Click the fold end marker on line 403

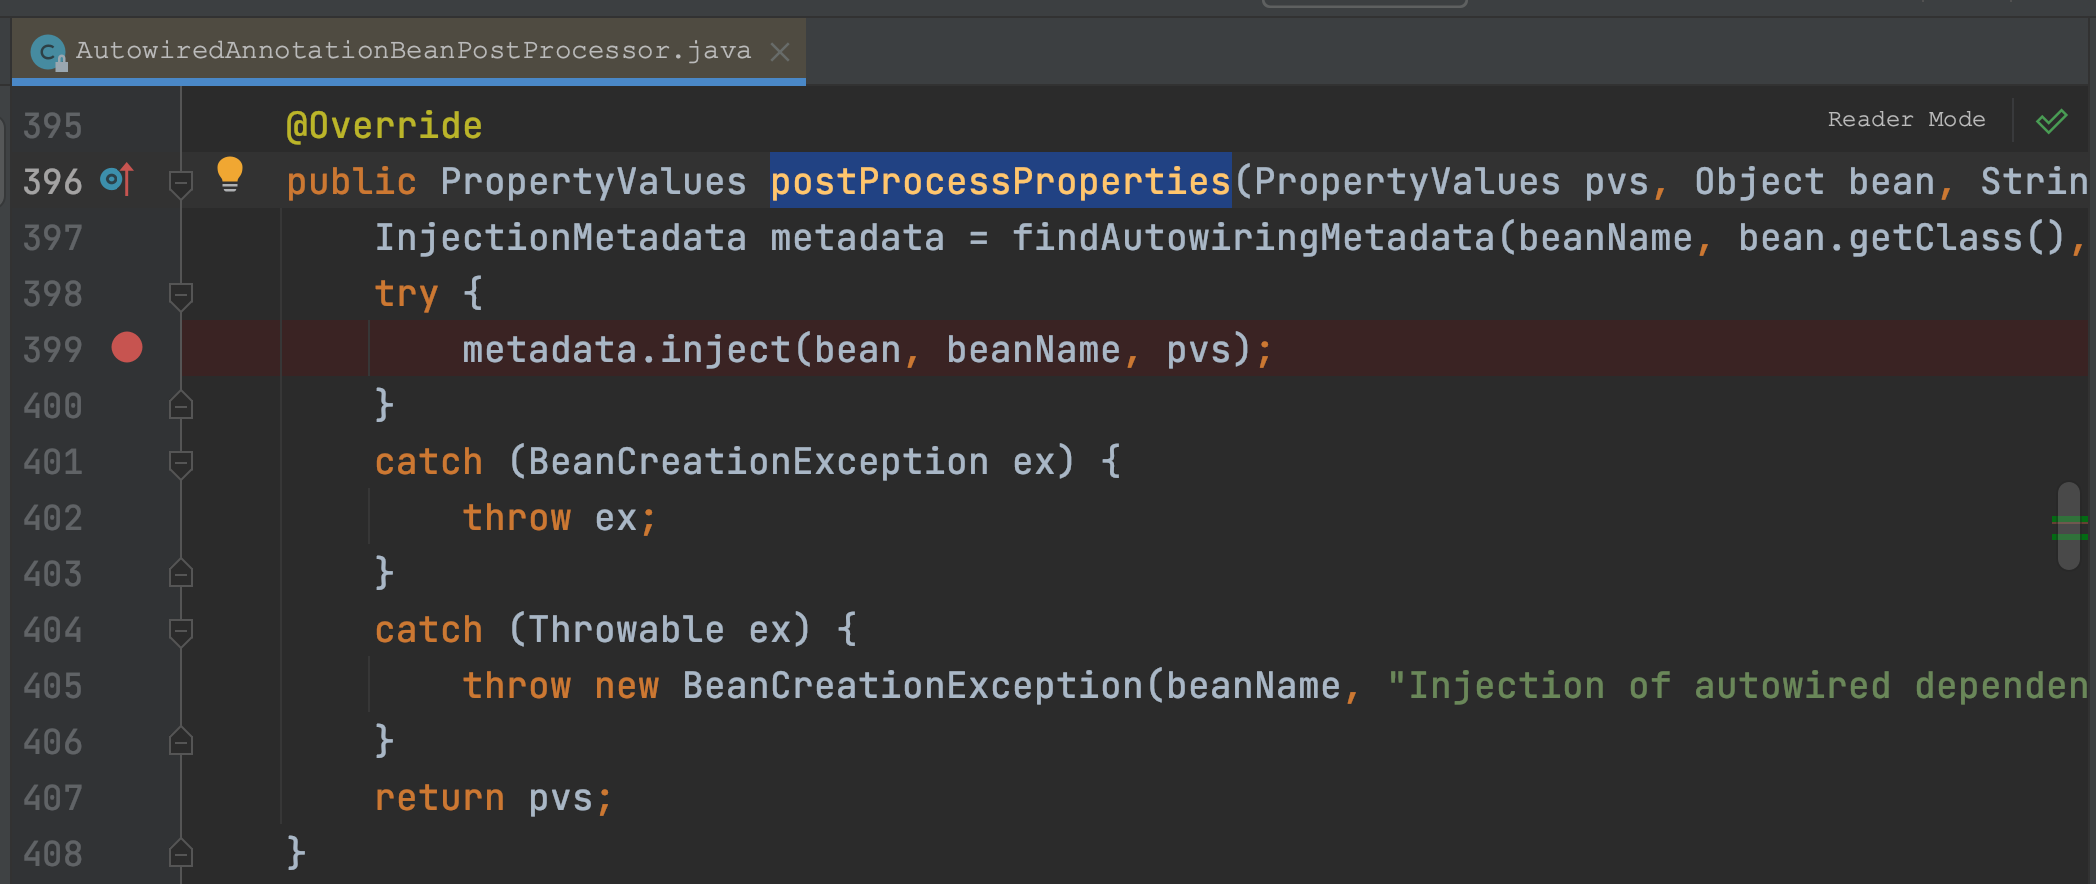click(181, 573)
